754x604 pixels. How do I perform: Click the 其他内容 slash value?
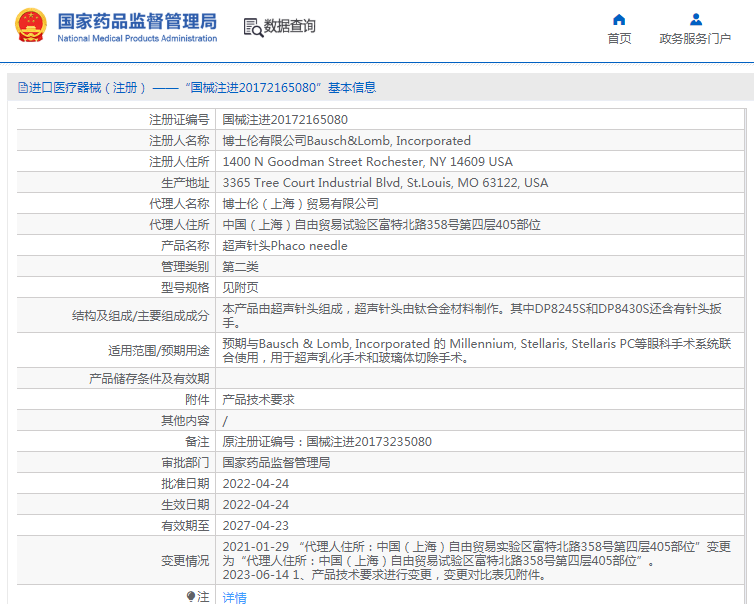click(x=225, y=421)
